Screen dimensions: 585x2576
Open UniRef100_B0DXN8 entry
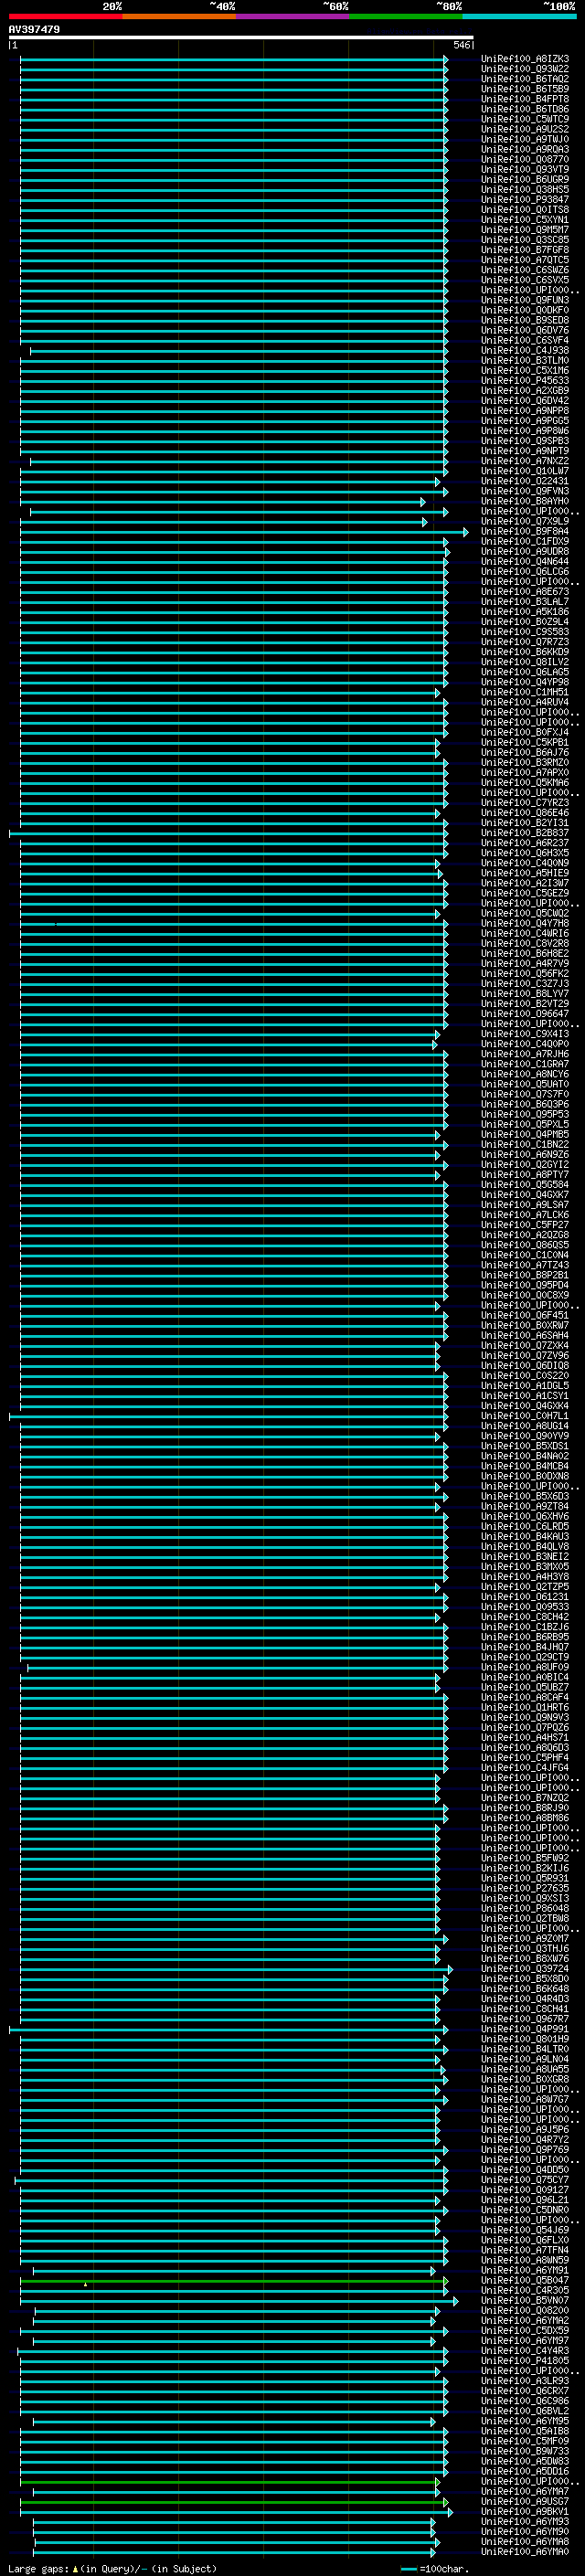point(524,1475)
